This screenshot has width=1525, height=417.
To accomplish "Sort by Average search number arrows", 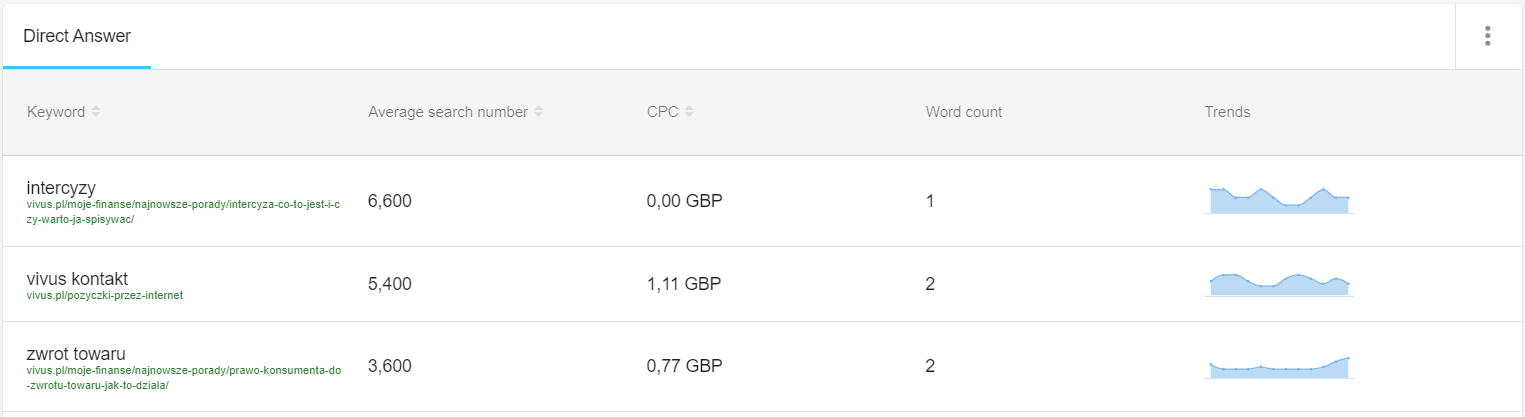I will point(538,112).
